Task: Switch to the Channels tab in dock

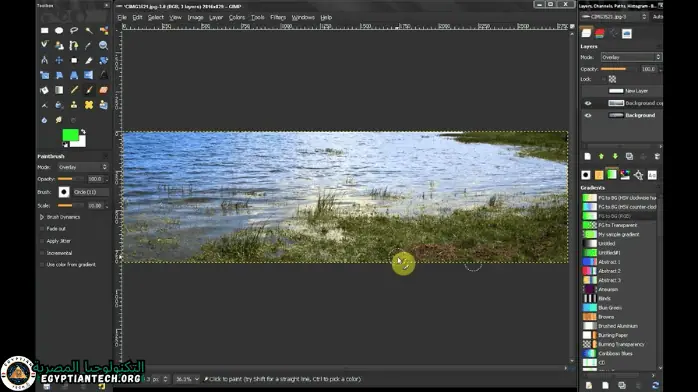Action: 600,33
